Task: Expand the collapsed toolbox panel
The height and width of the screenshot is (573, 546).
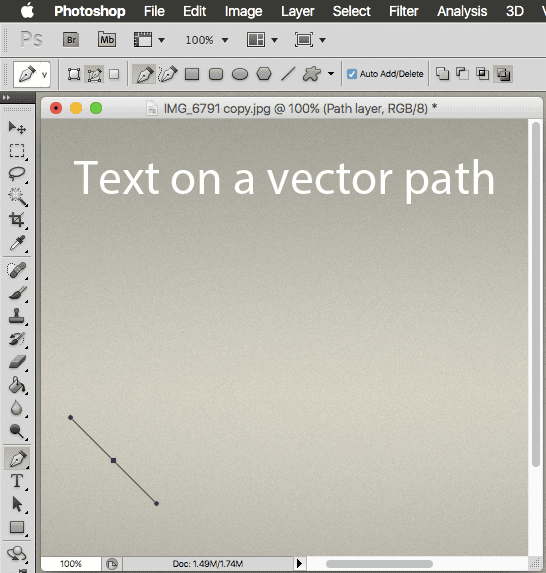Action: [x=6, y=98]
